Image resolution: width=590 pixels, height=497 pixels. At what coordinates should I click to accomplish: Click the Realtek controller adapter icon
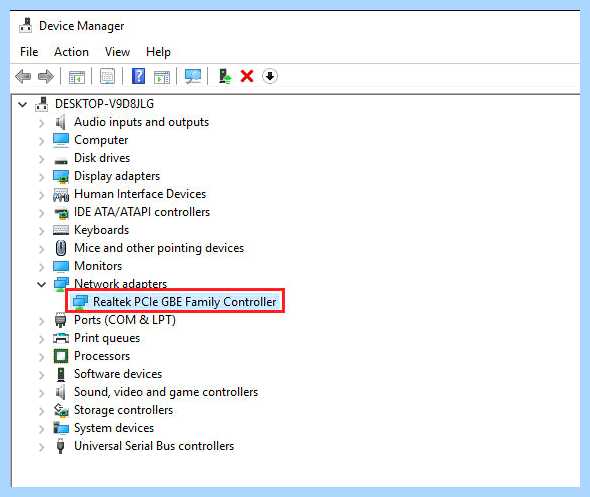tap(80, 302)
